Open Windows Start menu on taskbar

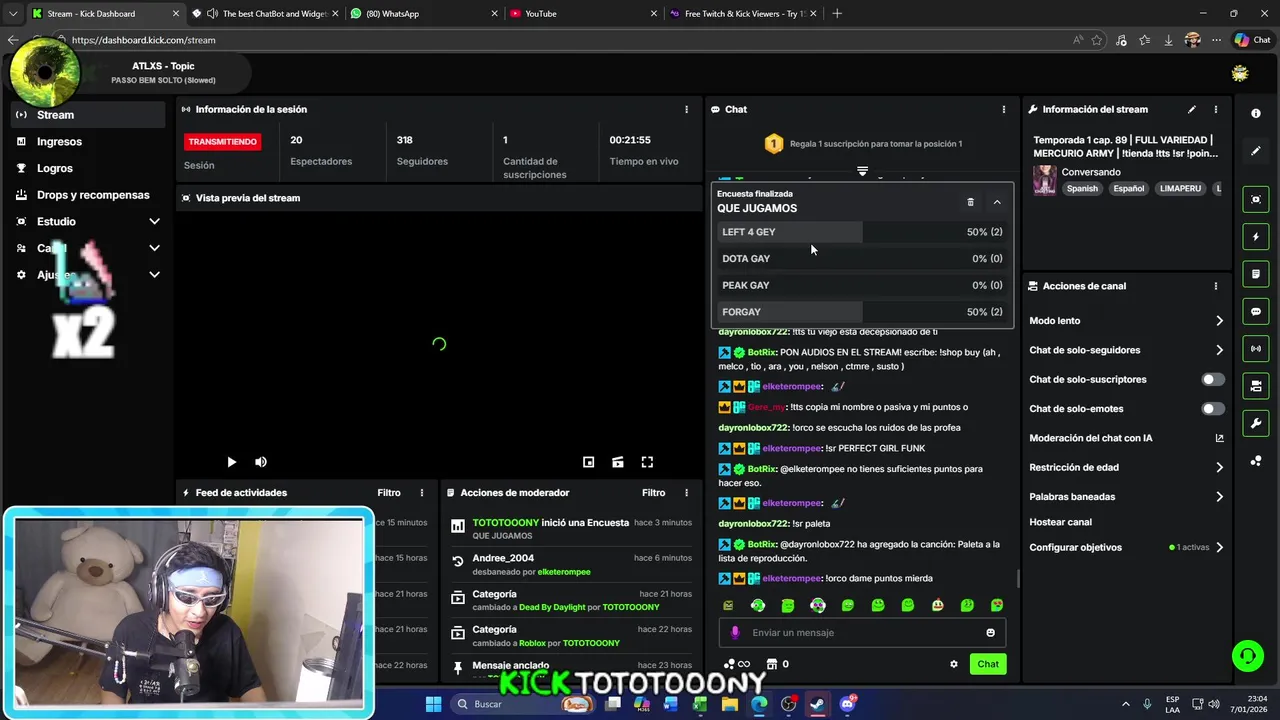click(433, 704)
